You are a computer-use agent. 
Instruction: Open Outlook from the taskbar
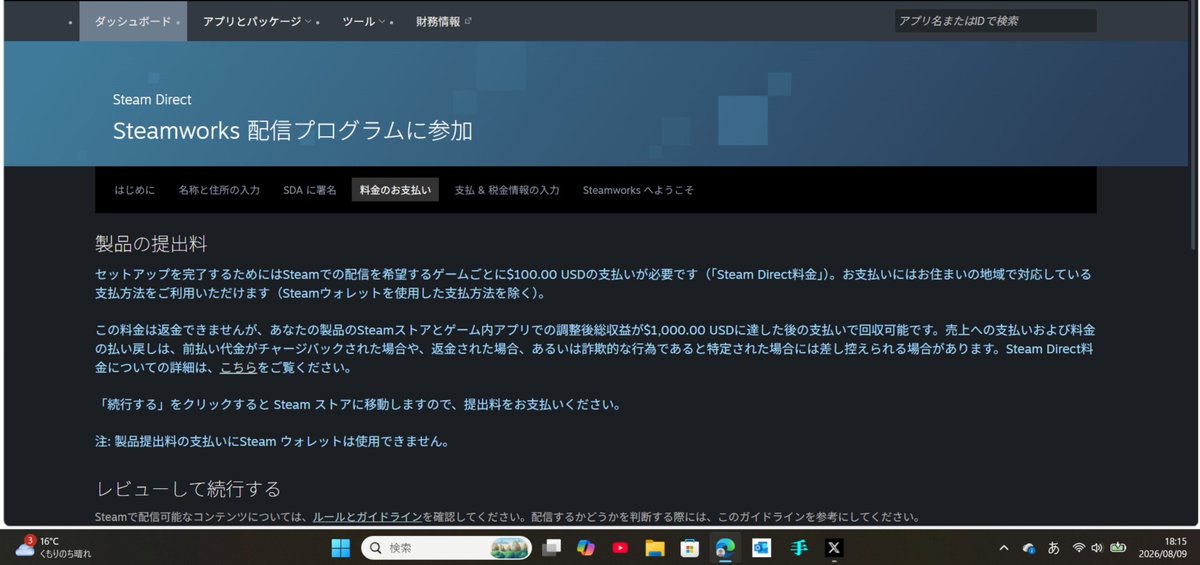pyautogui.click(x=761, y=548)
